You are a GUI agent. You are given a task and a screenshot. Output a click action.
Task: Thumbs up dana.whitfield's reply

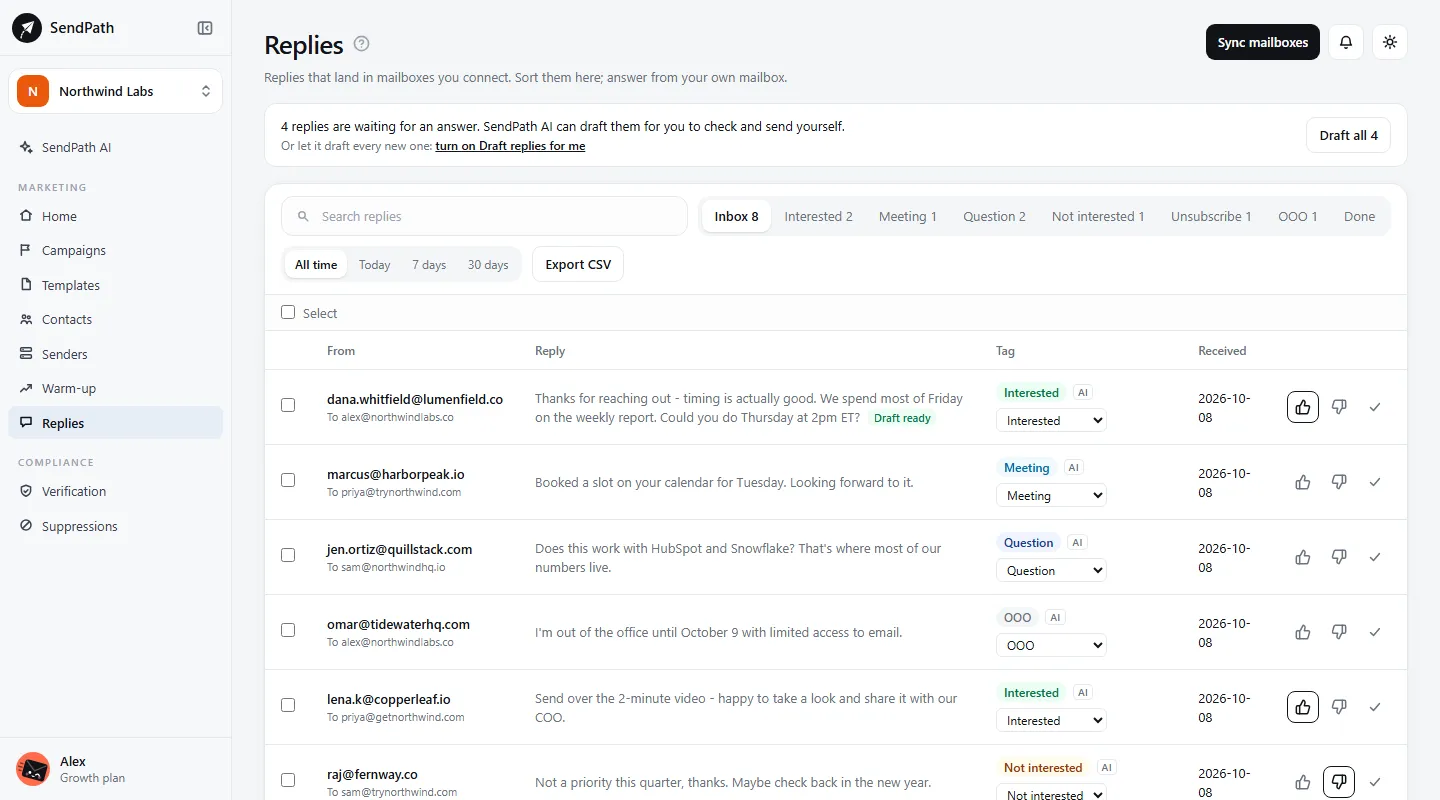pyautogui.click(x=1303, y=407)
